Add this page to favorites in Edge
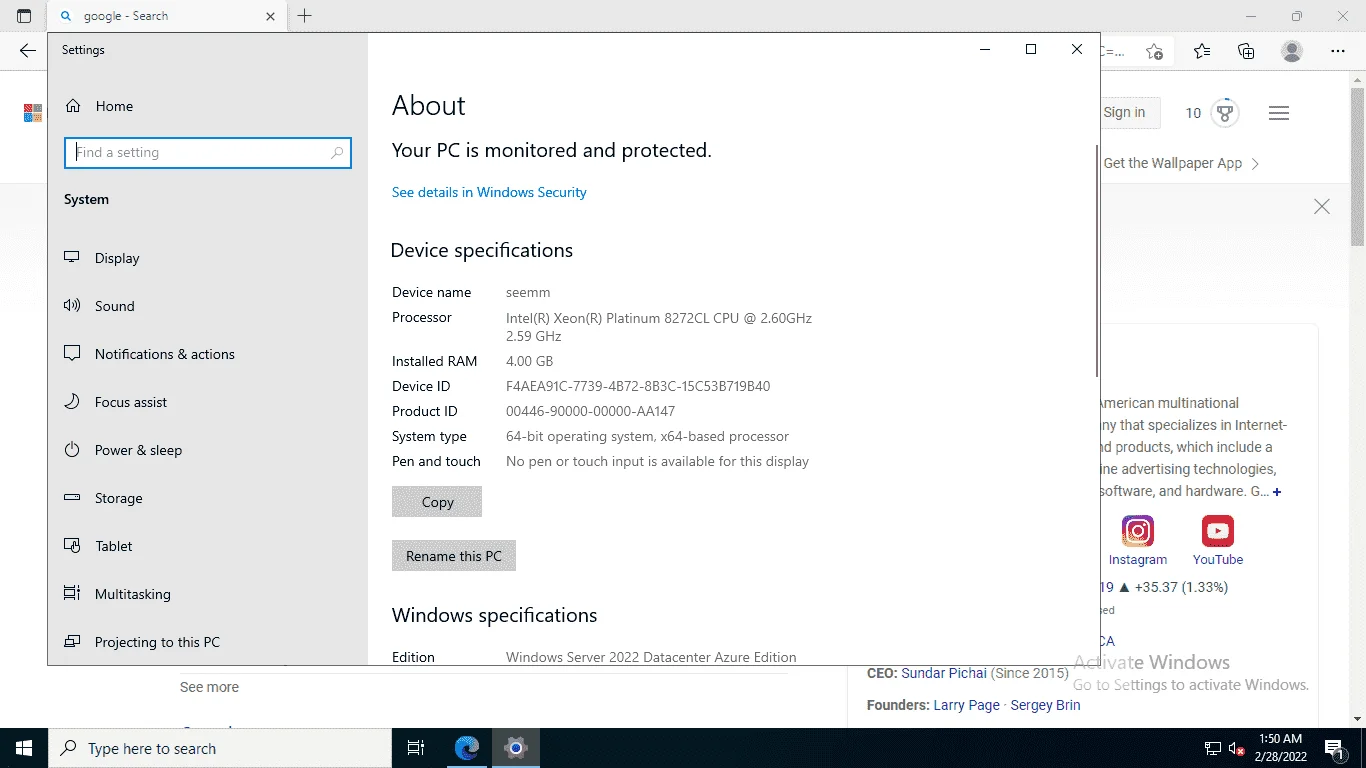 click(x=1154, y=51)
